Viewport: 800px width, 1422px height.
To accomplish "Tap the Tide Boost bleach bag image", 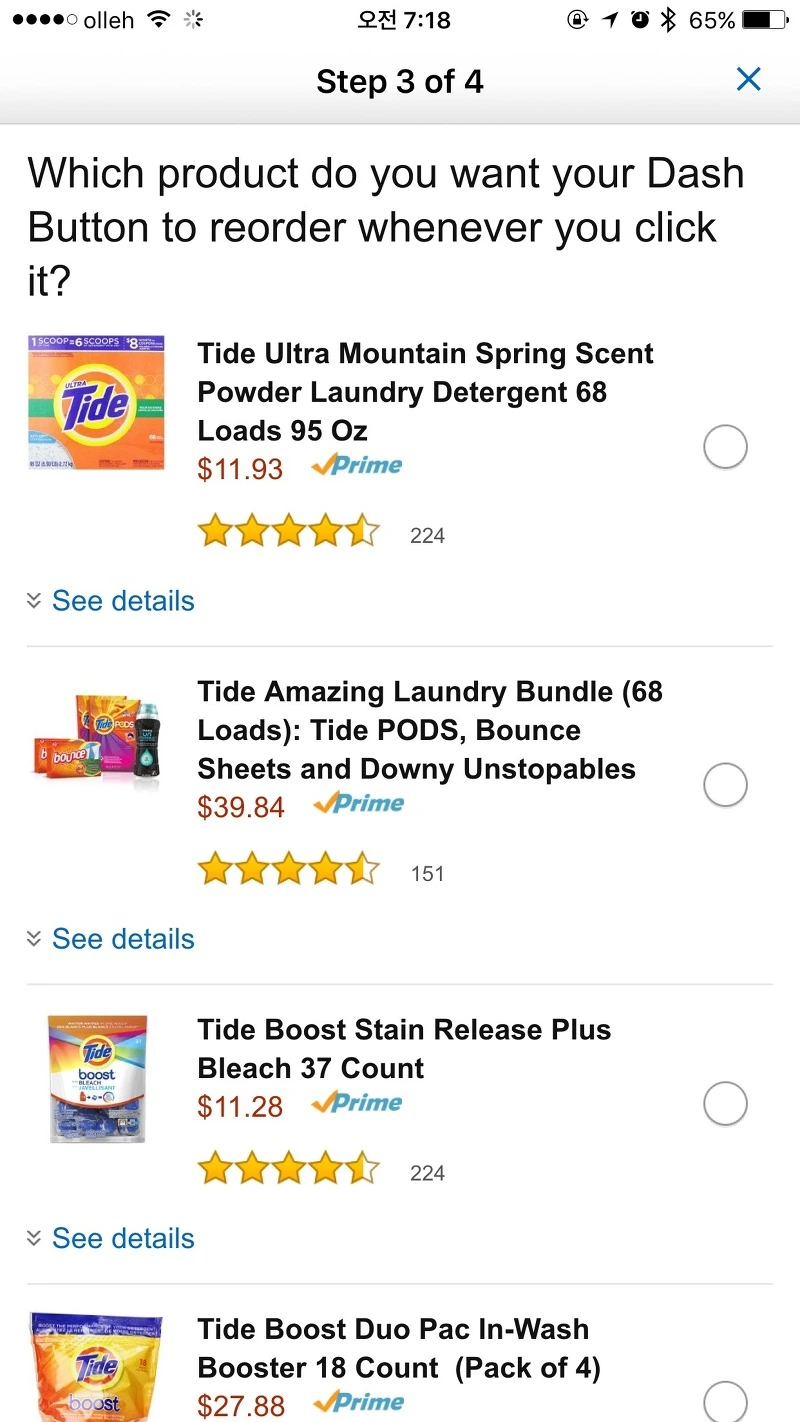I will (x=97, y=1078).
